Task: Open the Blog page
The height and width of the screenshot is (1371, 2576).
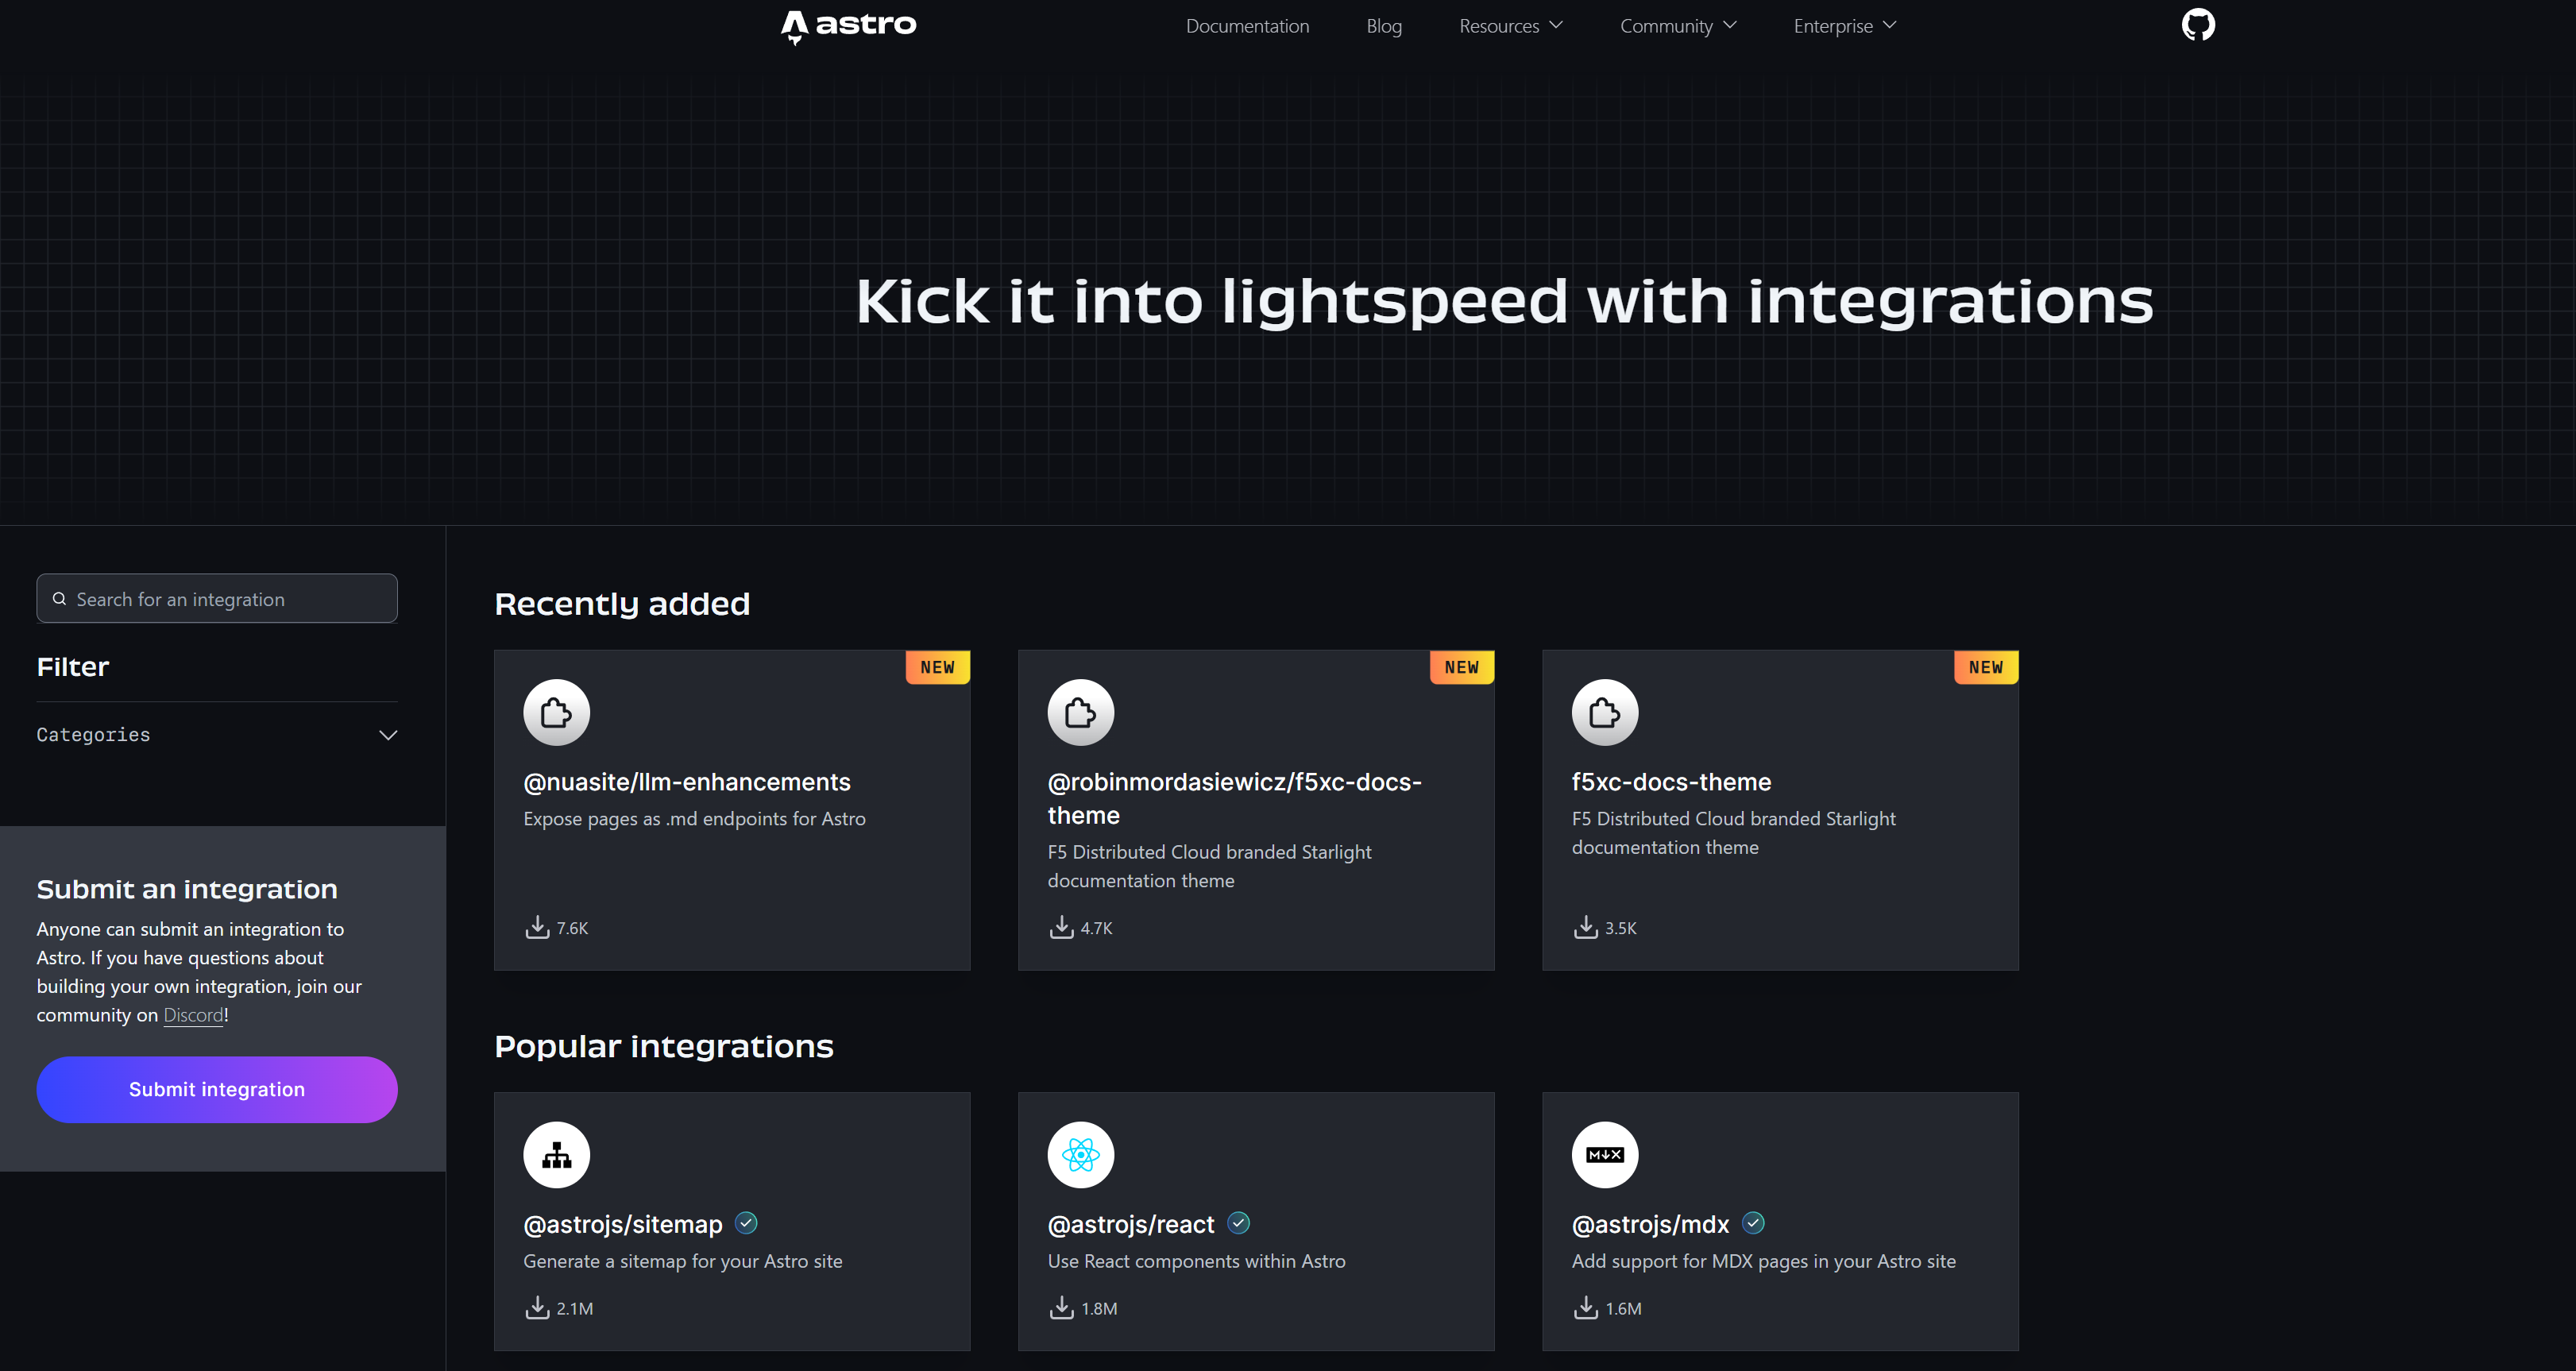Action: tap(1384, 26)
